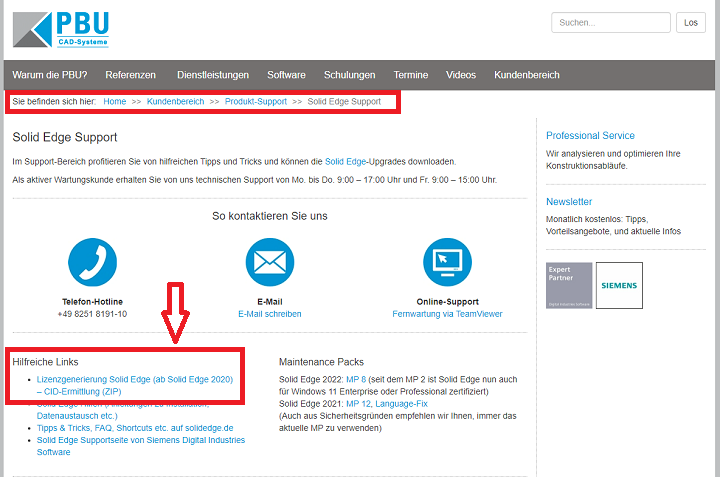Click the PBU CAD-Systeme logo

coord(61,30)
